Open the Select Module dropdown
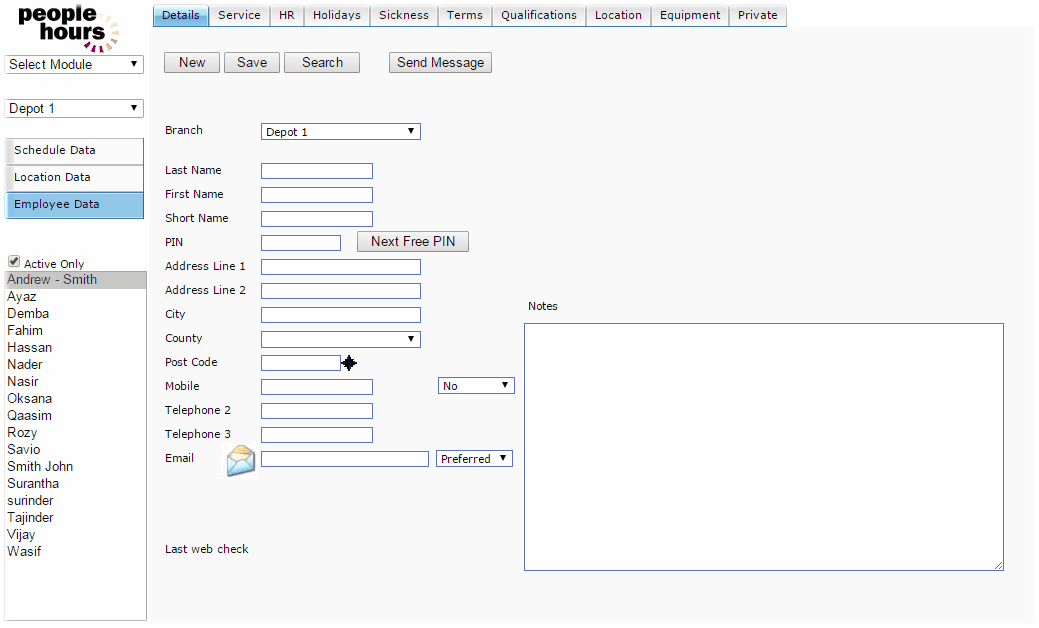This screenshot has width=1039, height=628. coord(74,65)
